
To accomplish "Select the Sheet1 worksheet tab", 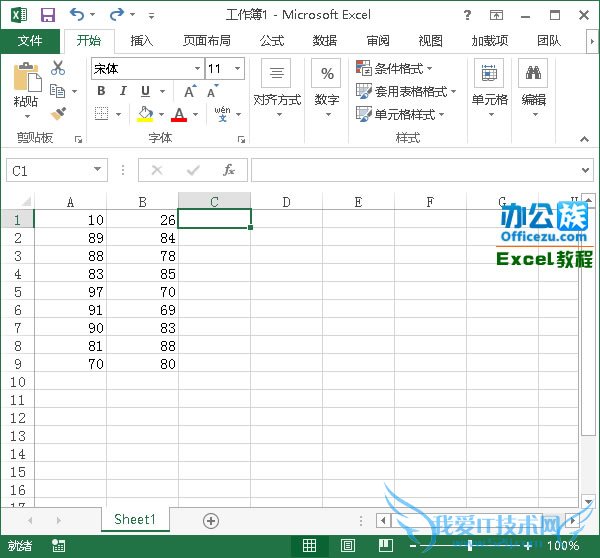I will (135, 520).
